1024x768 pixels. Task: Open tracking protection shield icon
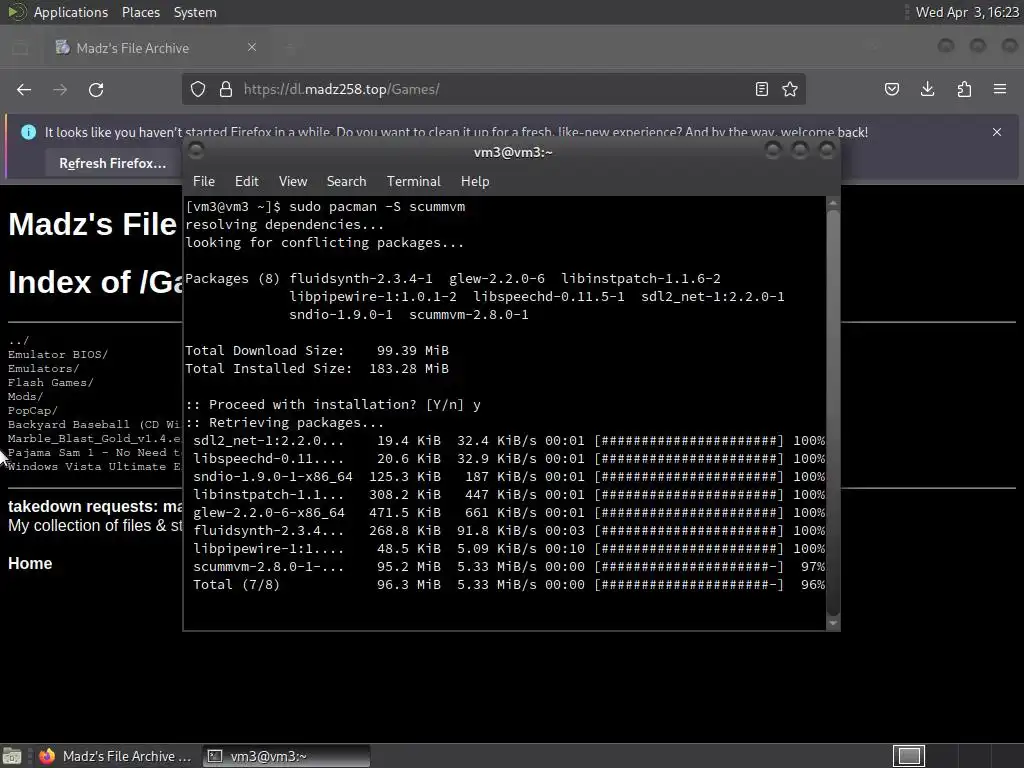(x=198, y=89)
